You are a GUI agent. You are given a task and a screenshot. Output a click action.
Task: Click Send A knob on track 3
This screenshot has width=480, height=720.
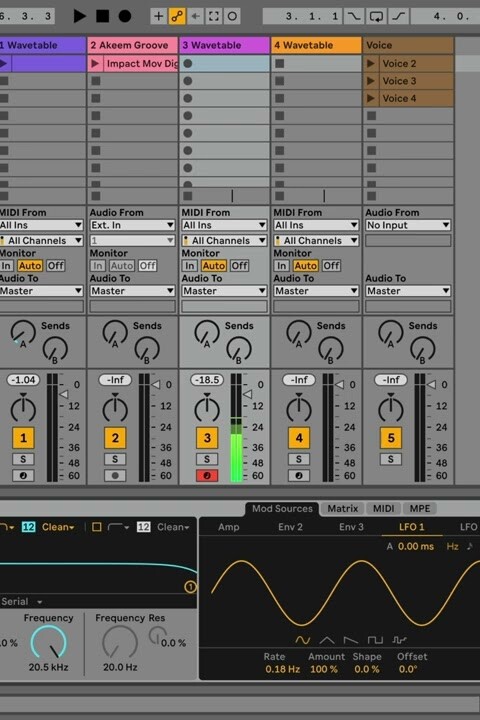(207, 334)
